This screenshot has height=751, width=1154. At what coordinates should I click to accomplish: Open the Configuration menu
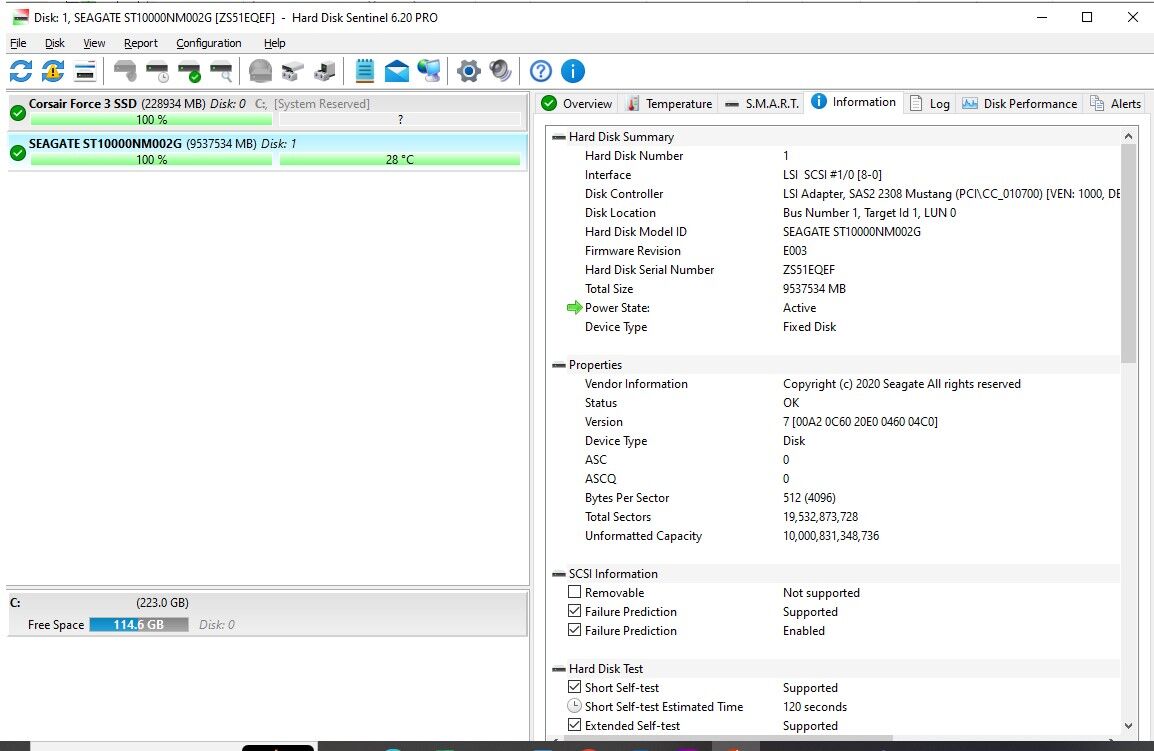tap(208, 43)
